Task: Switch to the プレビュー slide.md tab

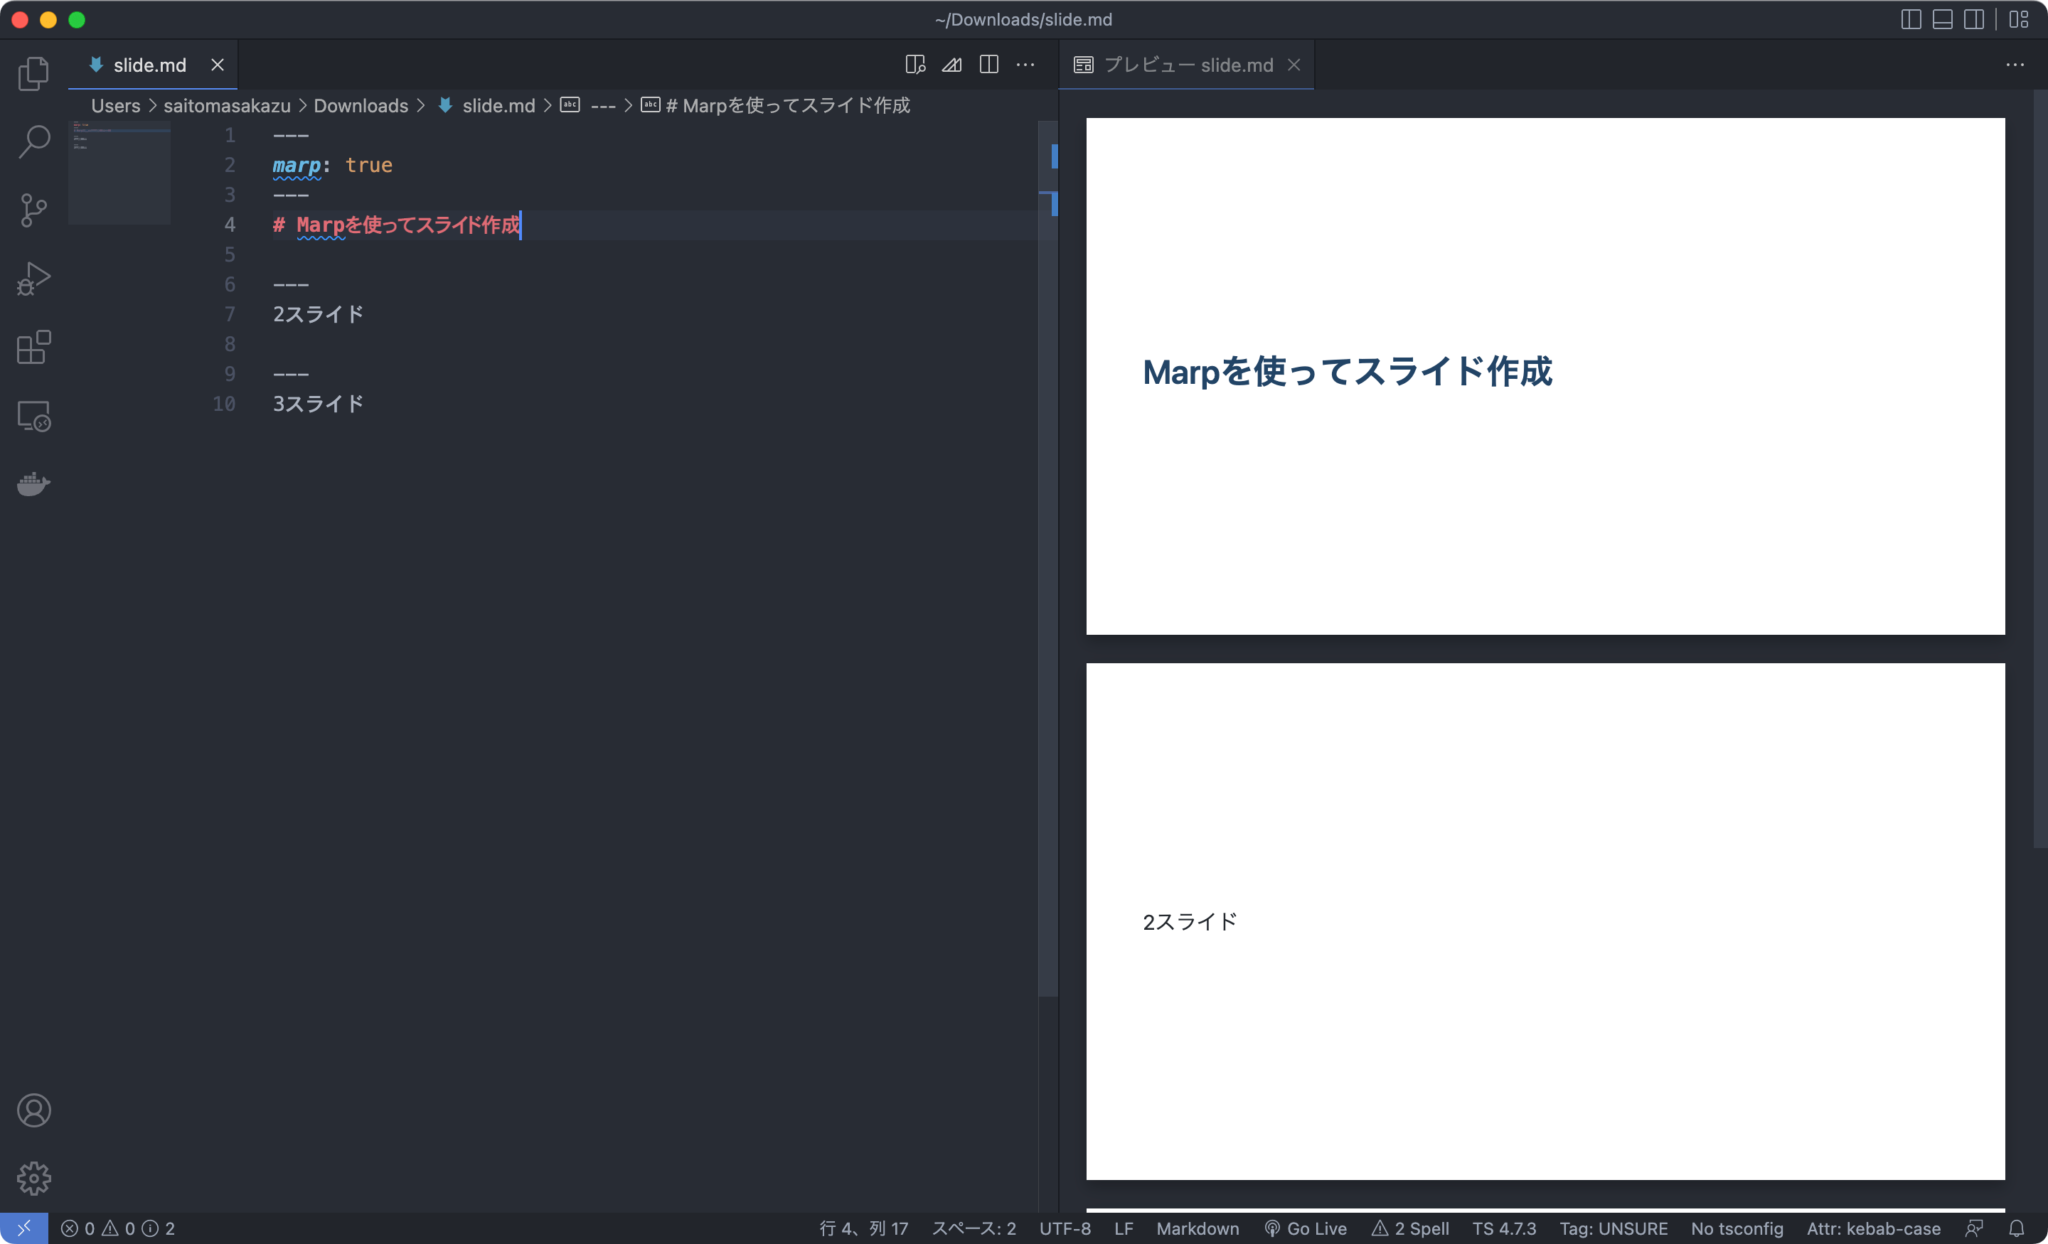Action: pos(1187,64)
